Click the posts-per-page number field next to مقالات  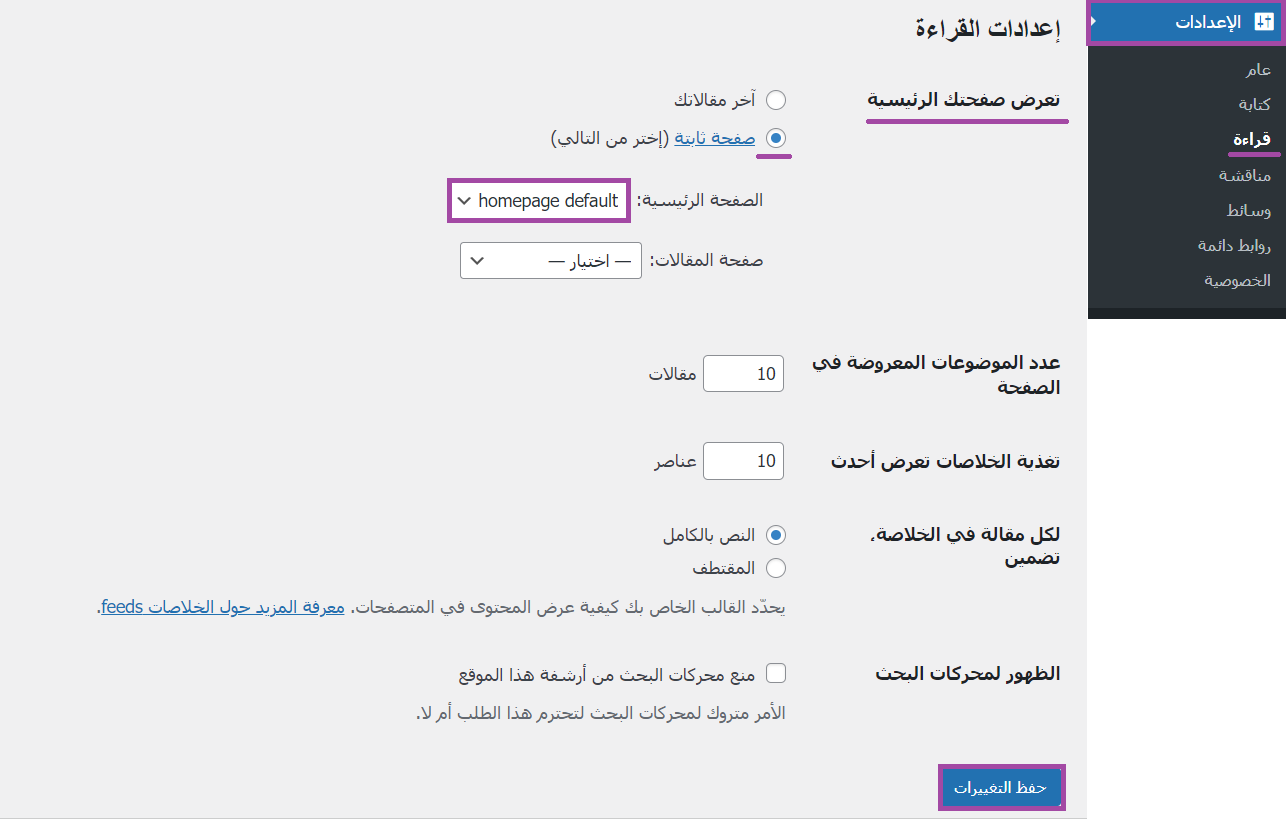tap(743, 374)
